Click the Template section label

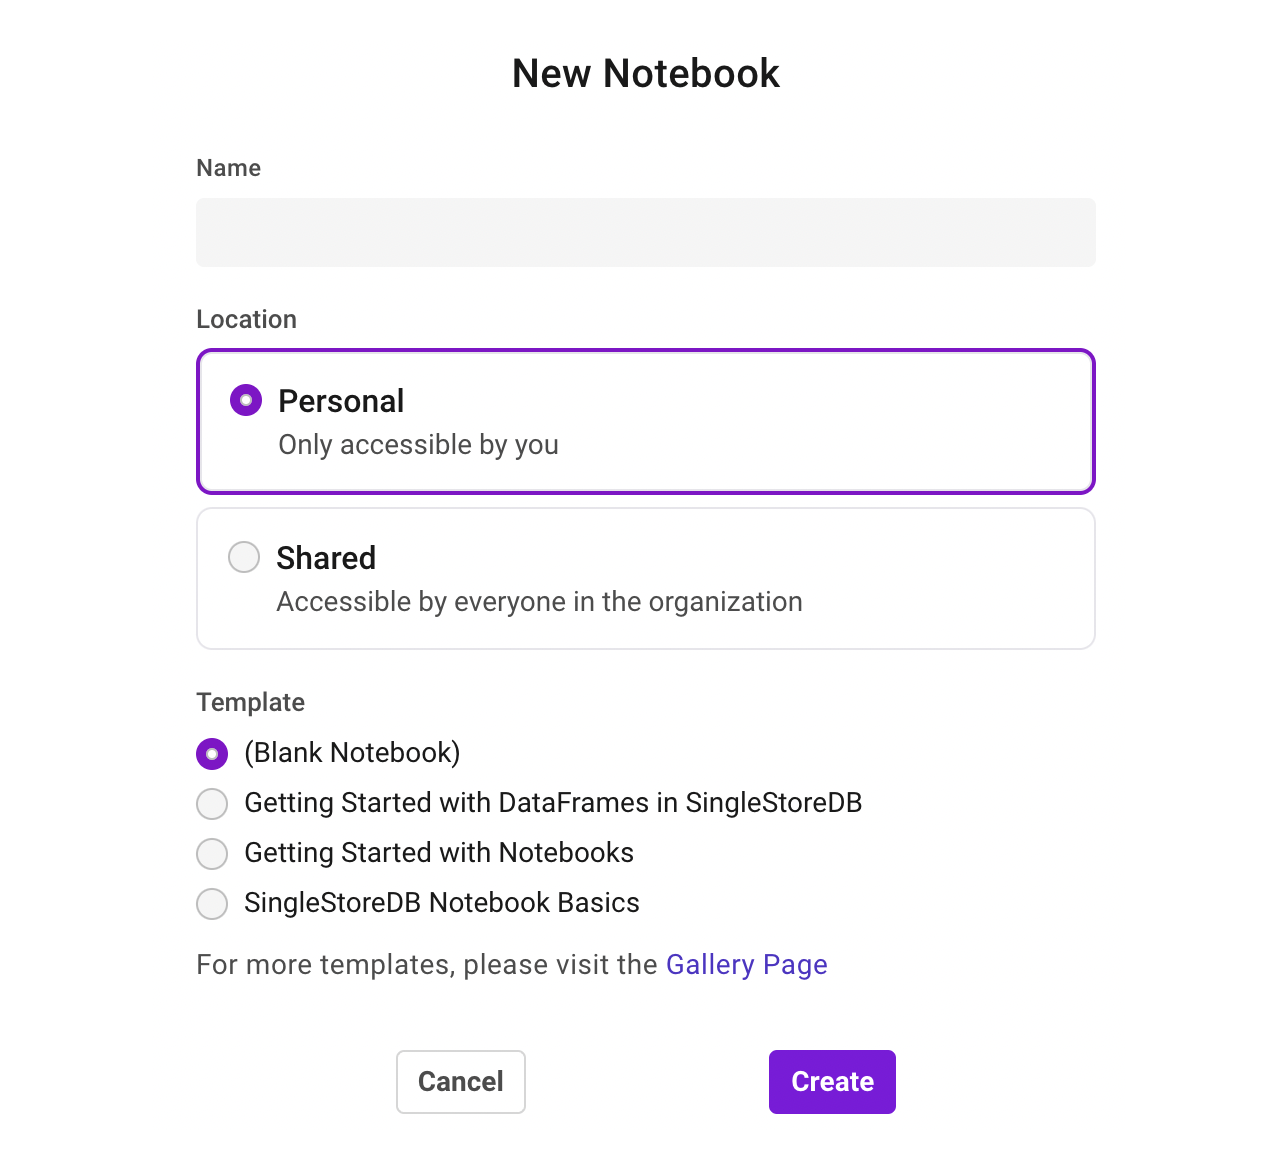pos(250,702)
